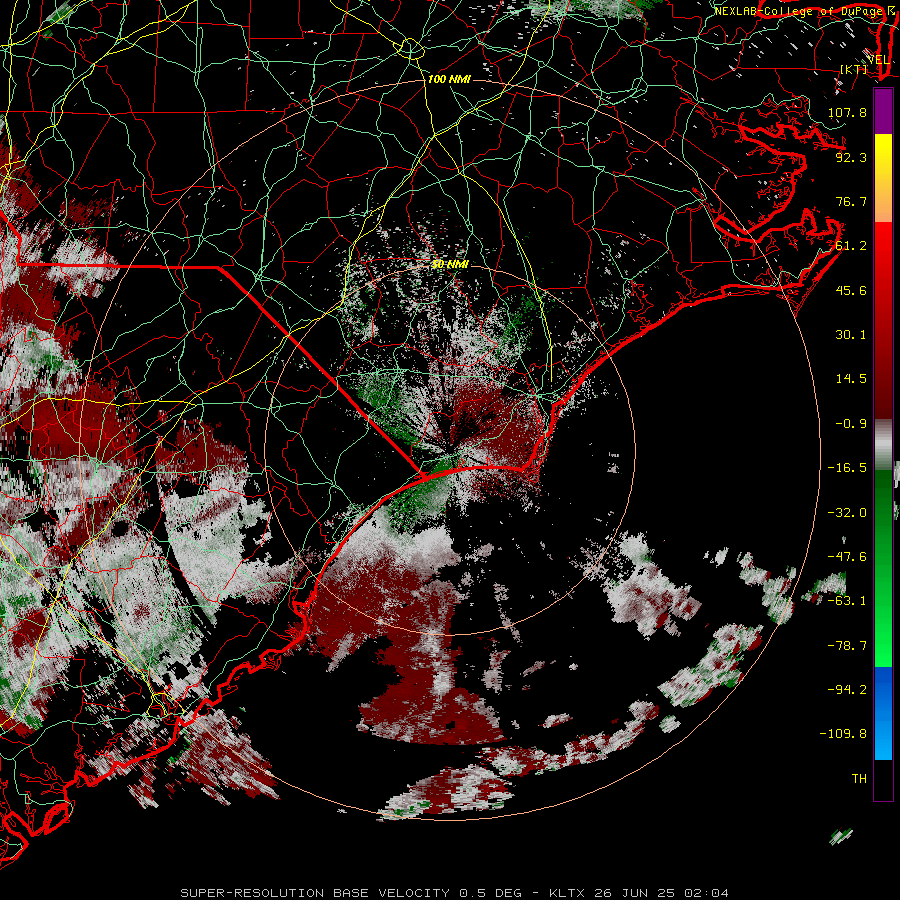Click the -47.6 velocity scale value

847,557
